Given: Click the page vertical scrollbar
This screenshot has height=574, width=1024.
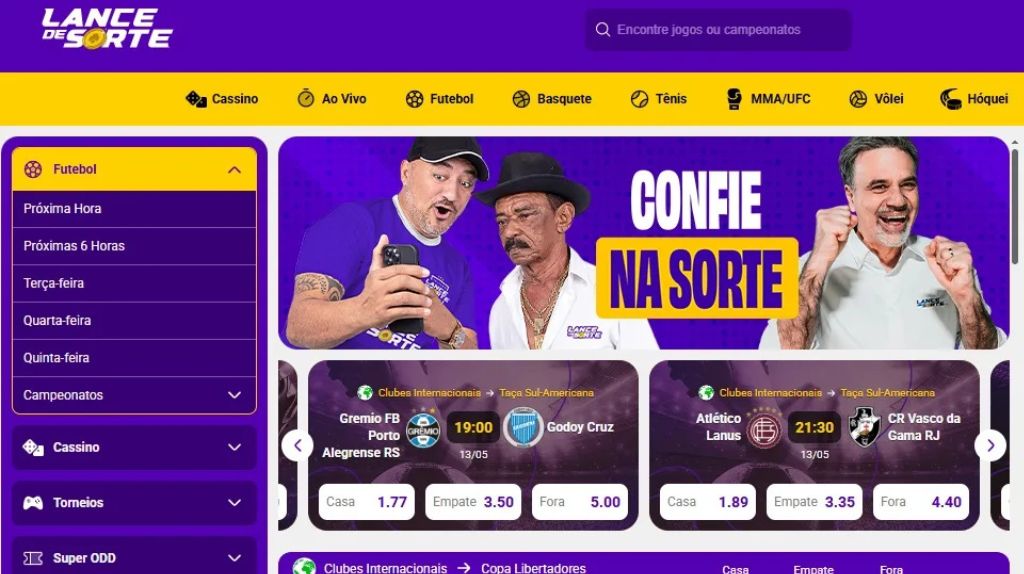Looking at the screenshot, I should click(1014, 206).
